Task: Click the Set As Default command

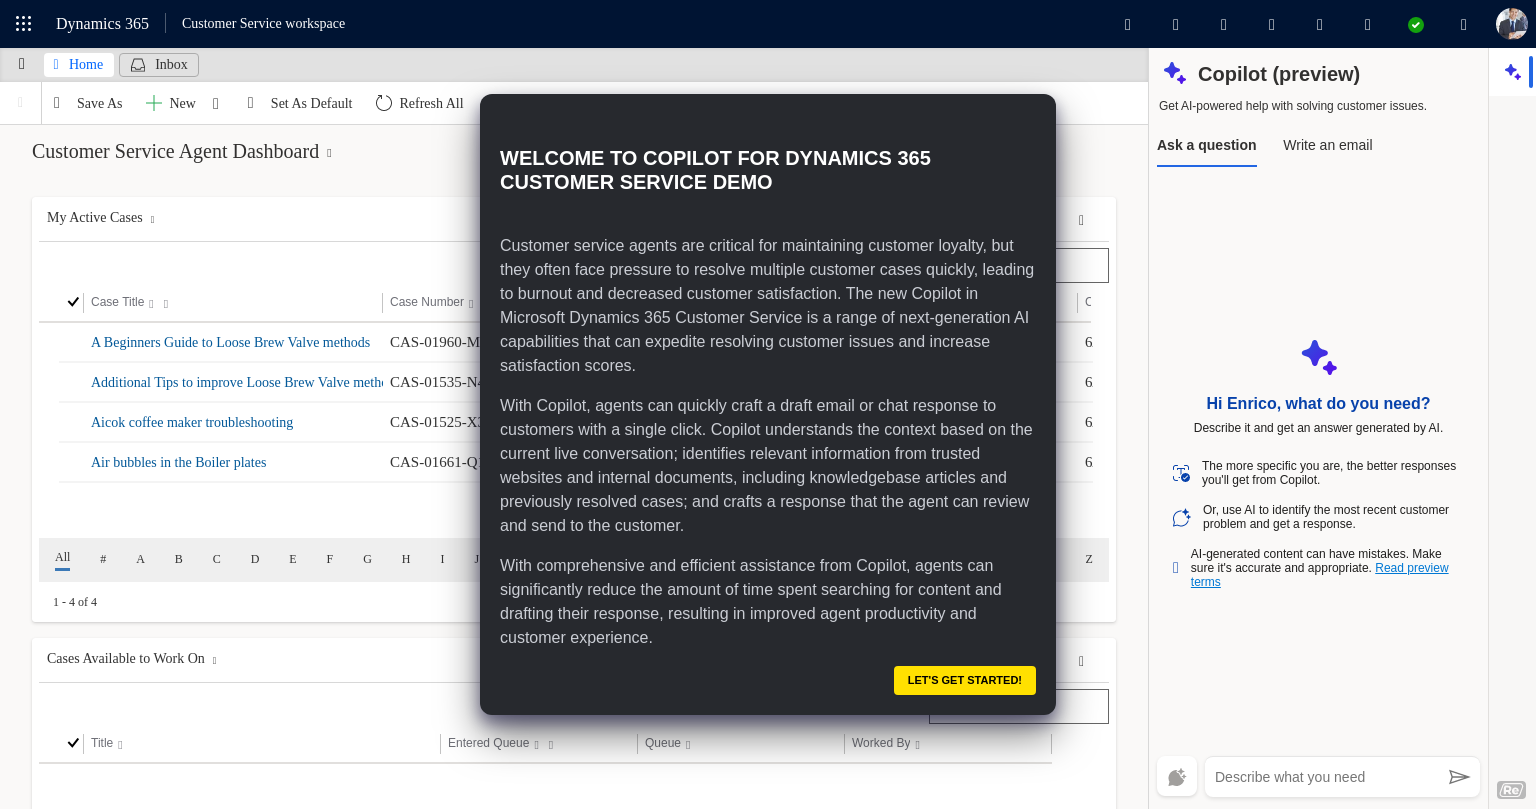Action: point(311,103)
